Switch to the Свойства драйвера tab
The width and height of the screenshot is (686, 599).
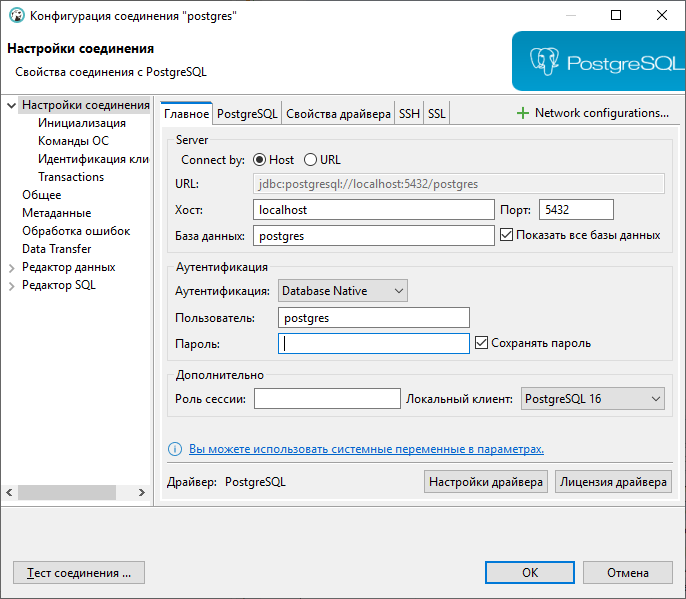pos(338,114)
